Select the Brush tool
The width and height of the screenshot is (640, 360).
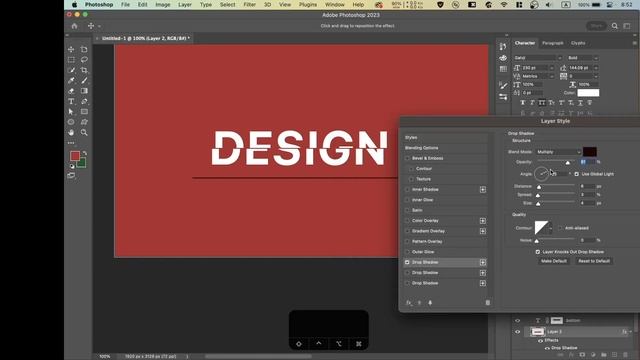coord(84,80)
